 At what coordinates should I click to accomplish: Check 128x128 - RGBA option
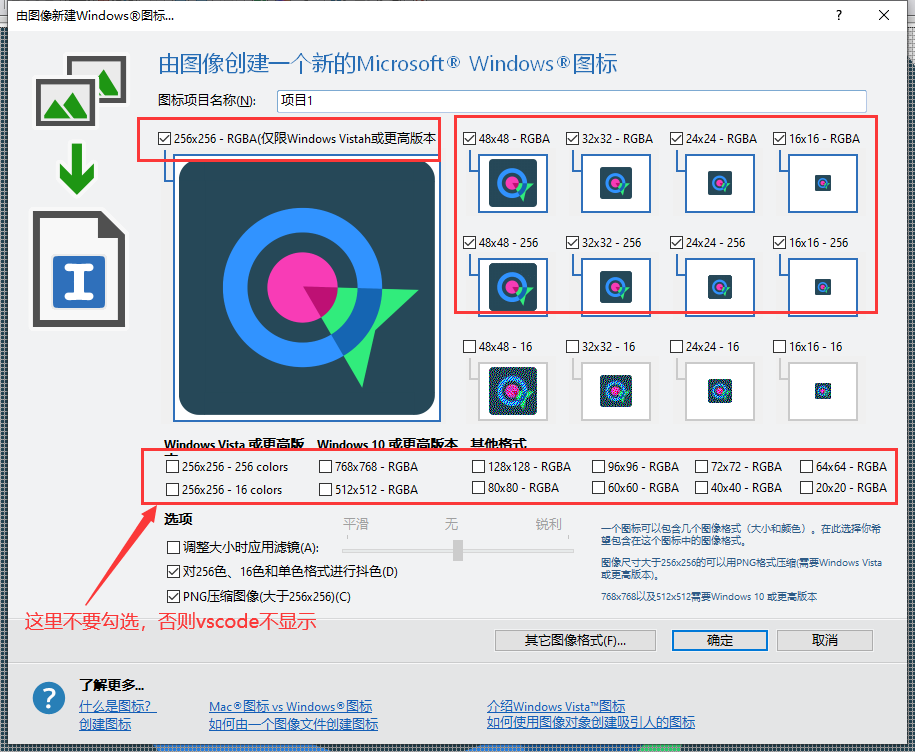pos(479,467)
